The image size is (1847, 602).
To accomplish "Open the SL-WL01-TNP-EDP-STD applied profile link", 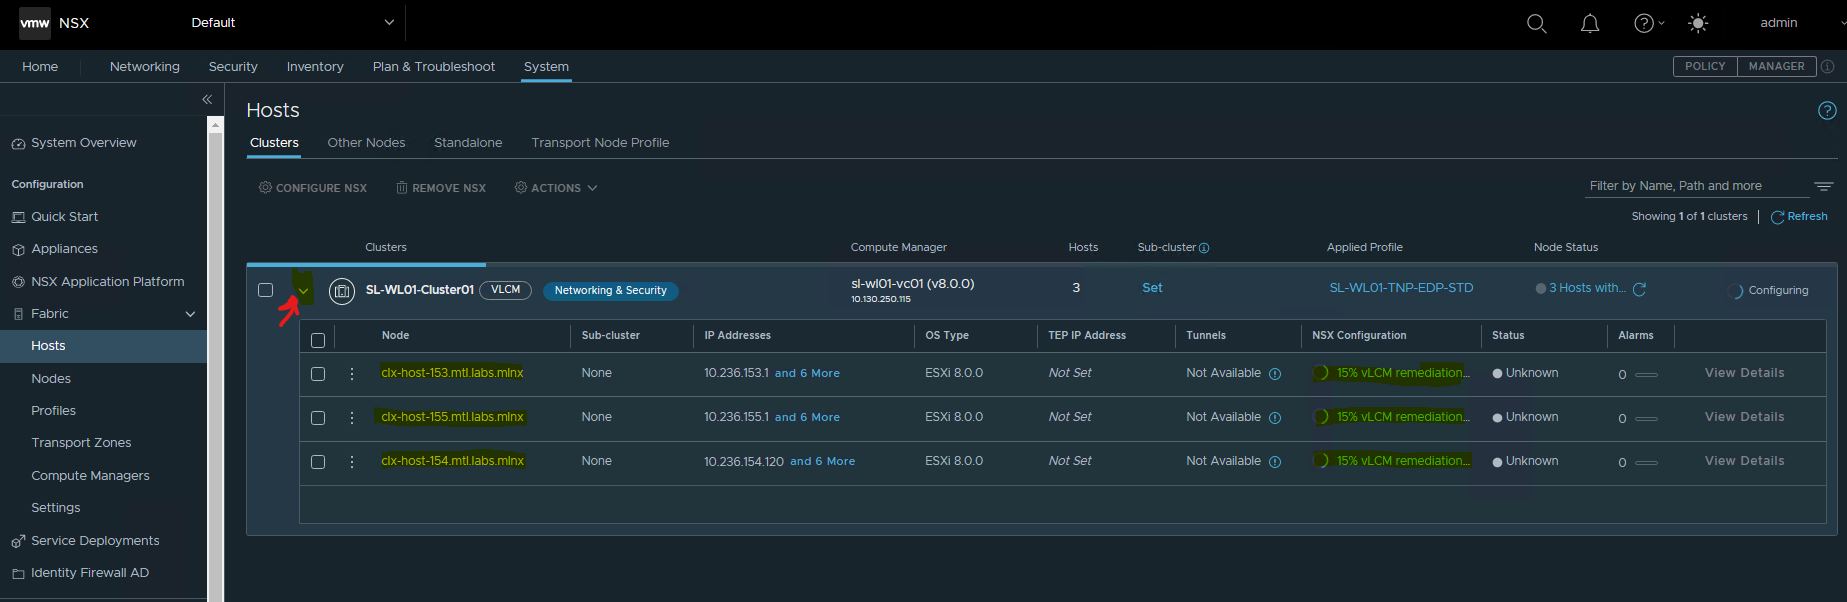I will pos(1401,288).
